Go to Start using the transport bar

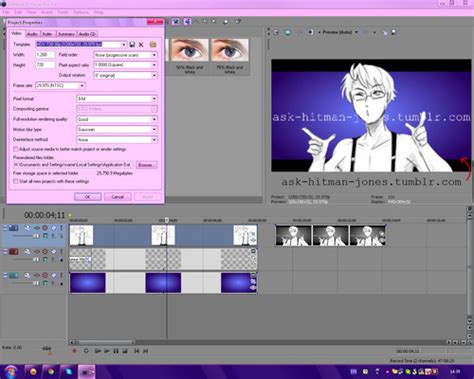(137, 351)
